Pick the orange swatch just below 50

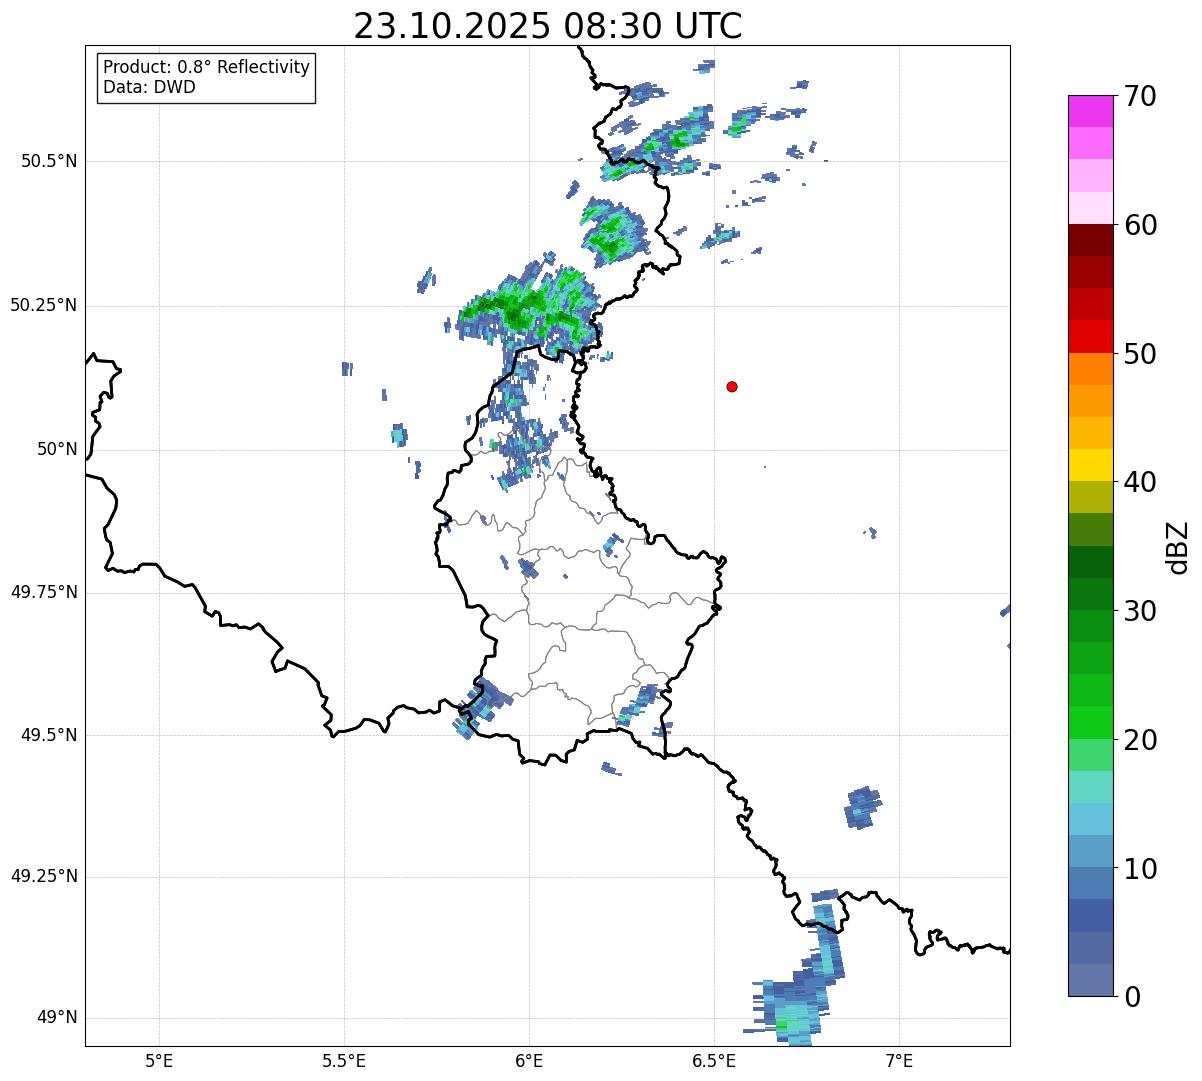[1090, 369]
